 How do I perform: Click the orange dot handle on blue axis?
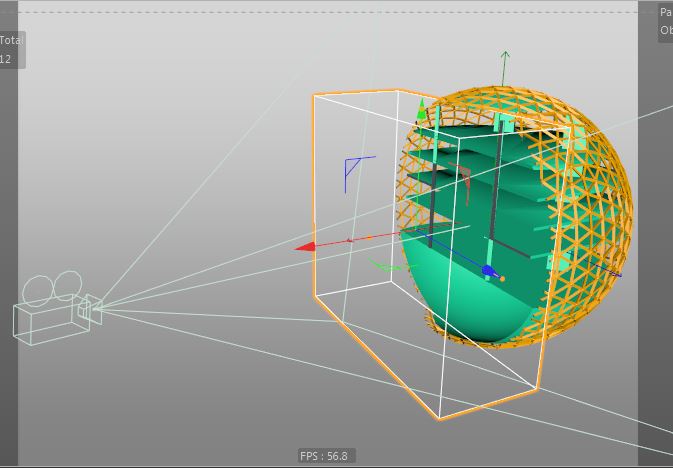coord(502,279)
